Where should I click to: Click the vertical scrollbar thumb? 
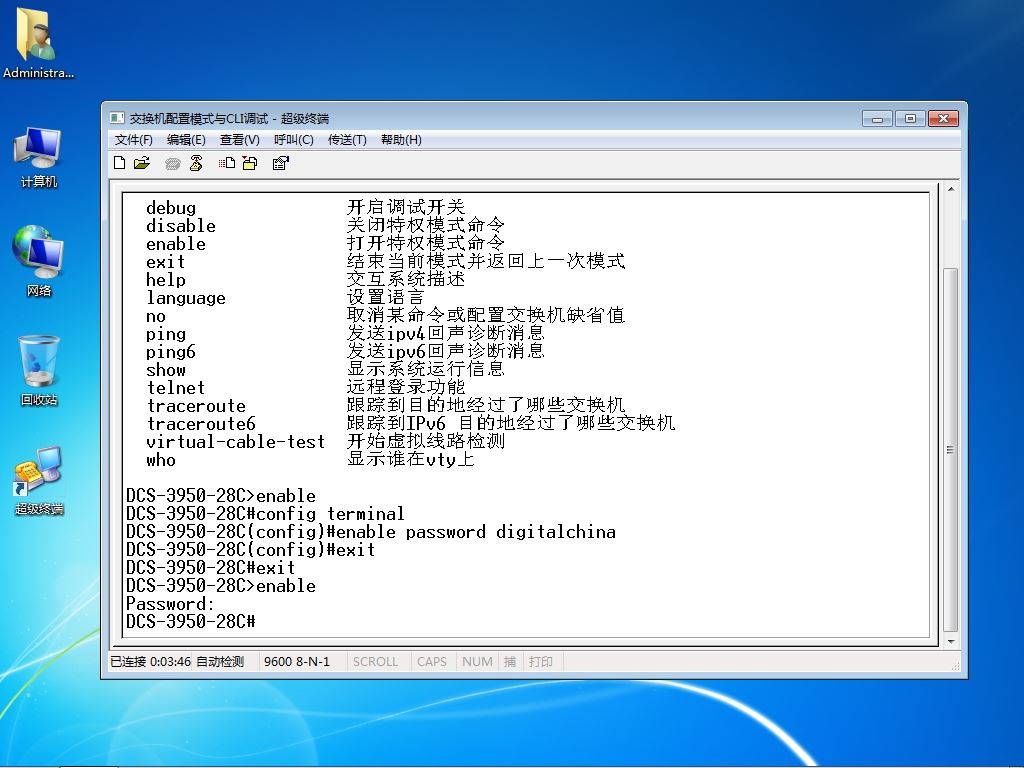click(951, 449)
